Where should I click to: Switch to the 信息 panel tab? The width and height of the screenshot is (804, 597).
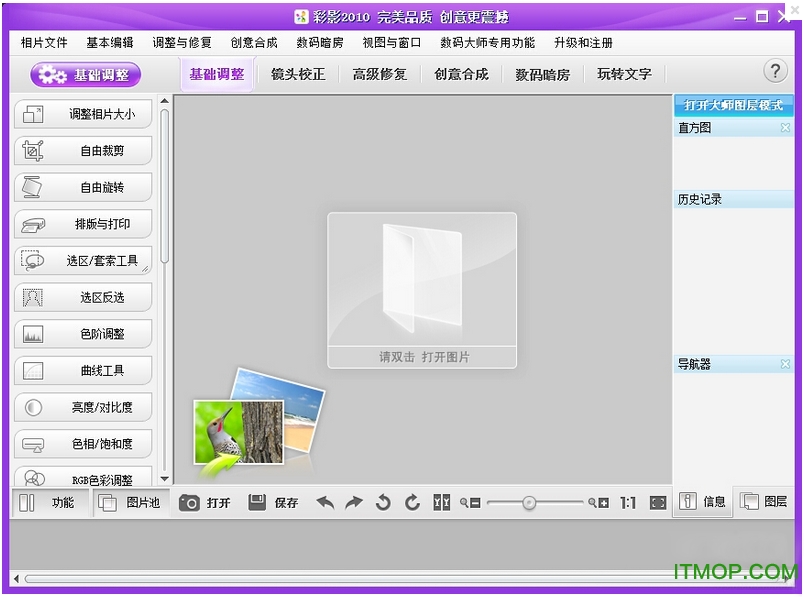click(703, 502)
